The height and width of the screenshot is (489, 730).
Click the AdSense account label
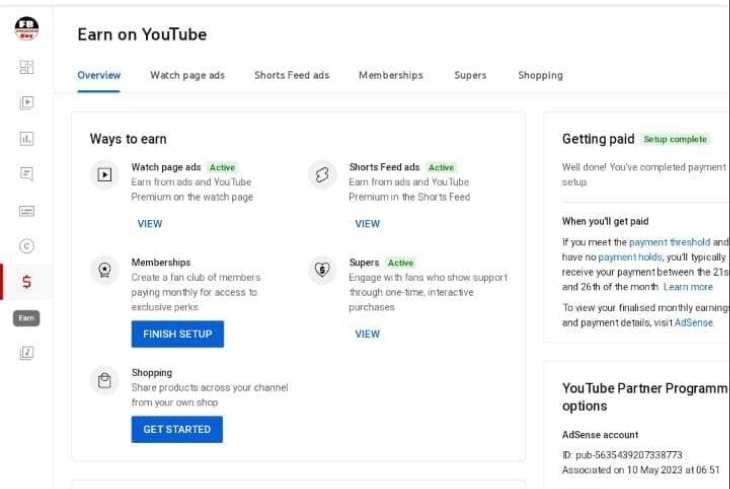(600, 435)
